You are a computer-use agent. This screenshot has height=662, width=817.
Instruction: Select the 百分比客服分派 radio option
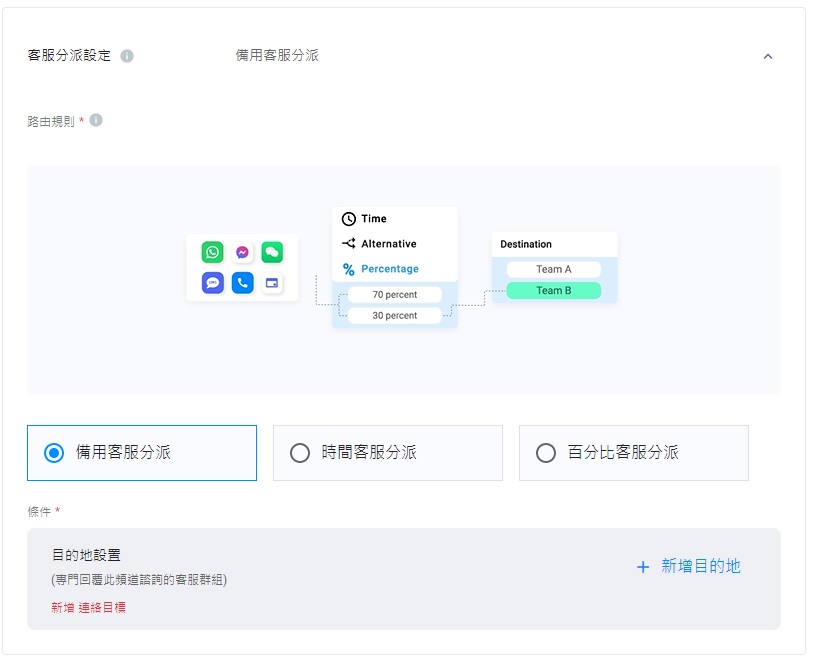tap(634, 453)
